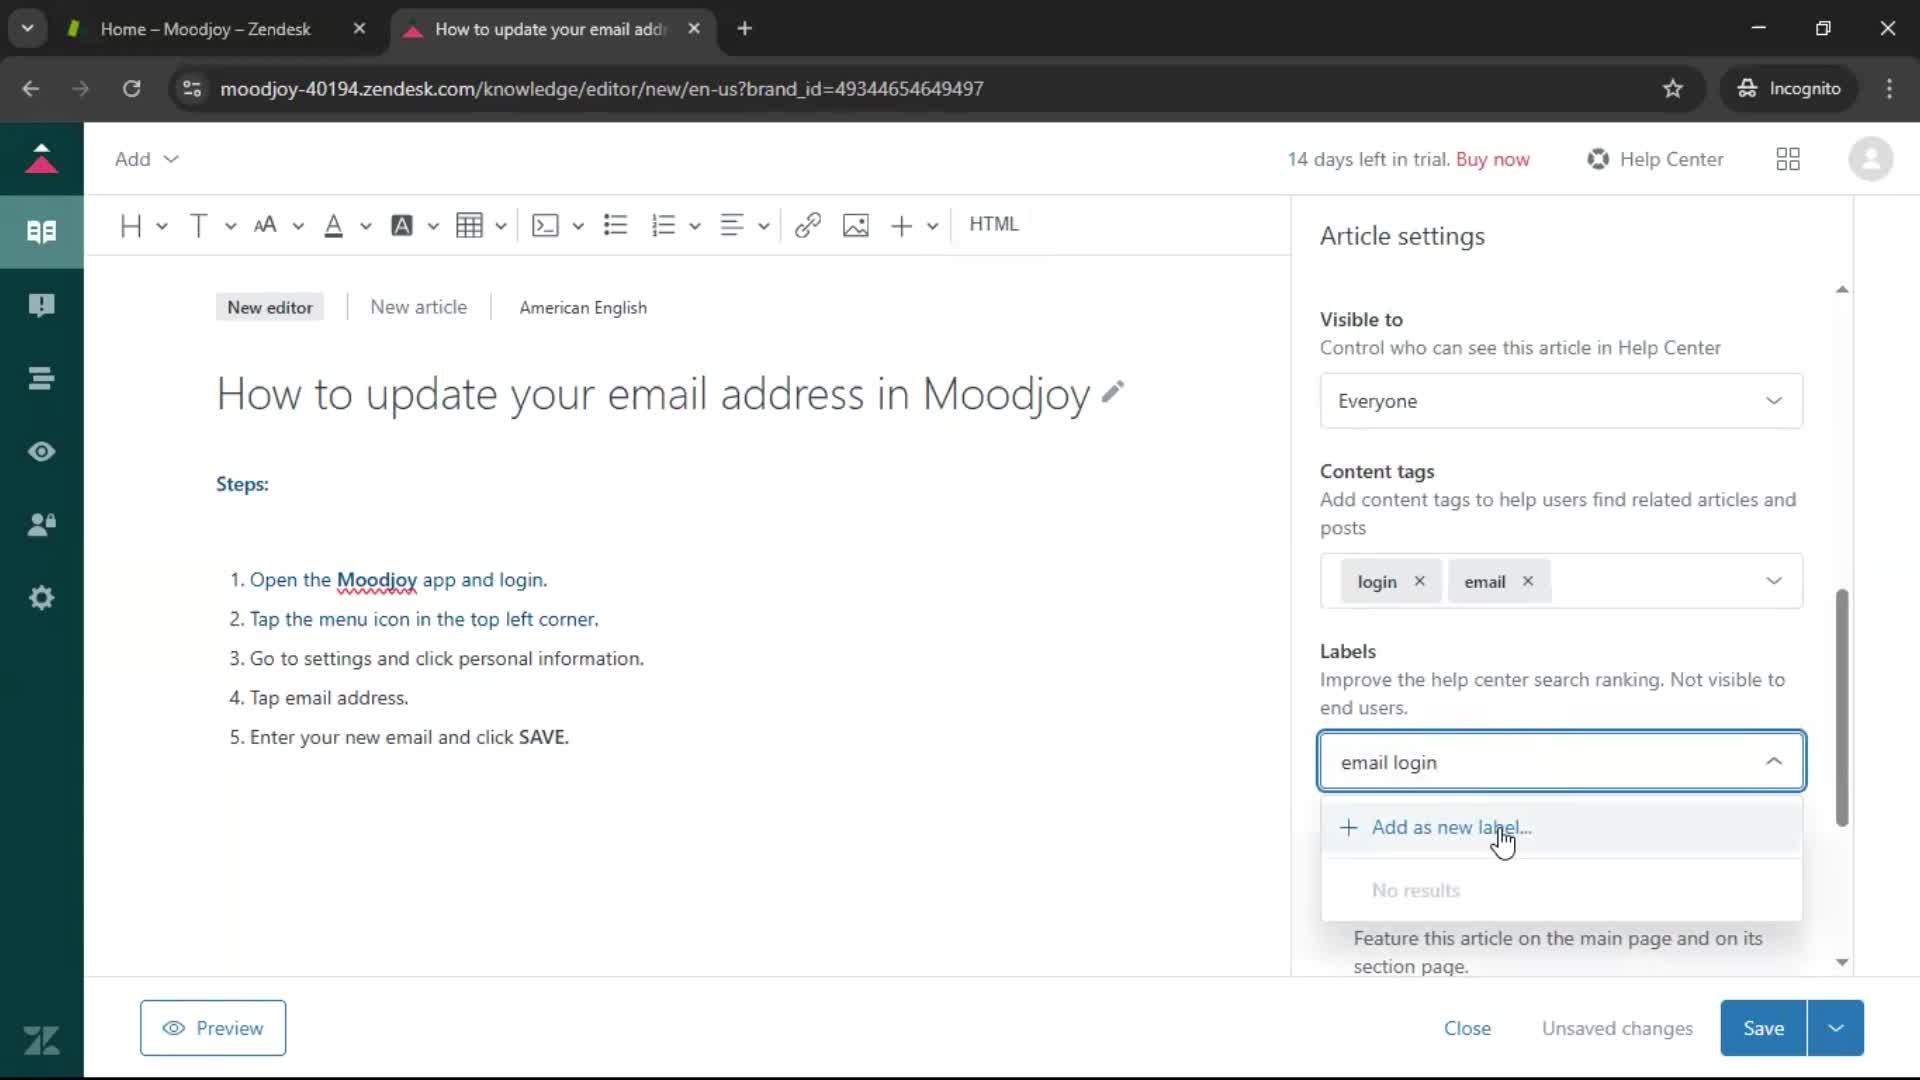Open the Help Center link
Screen dimensions: 1920x1080
1655,159
